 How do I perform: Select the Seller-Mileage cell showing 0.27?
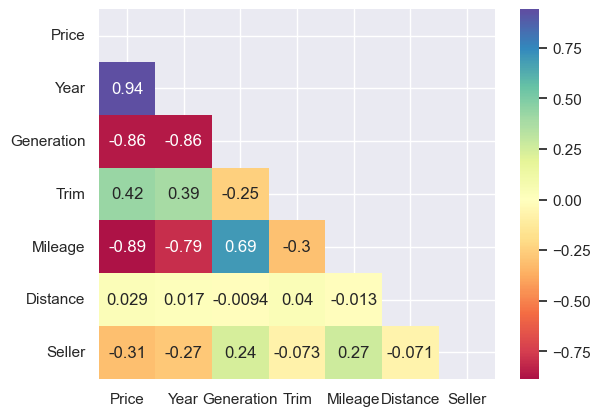(354, 352)
